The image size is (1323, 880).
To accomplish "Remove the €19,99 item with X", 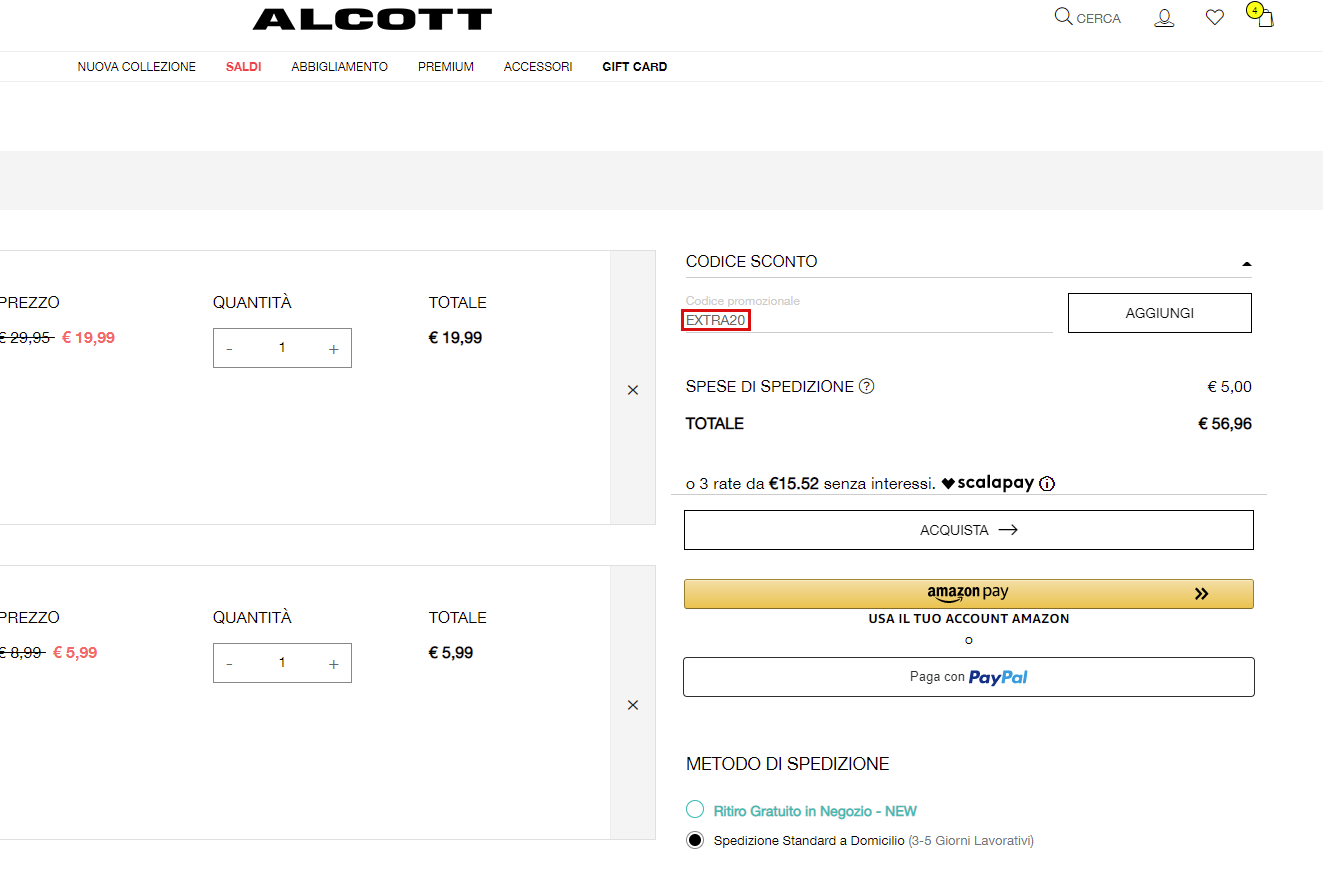I will (632, 390).
